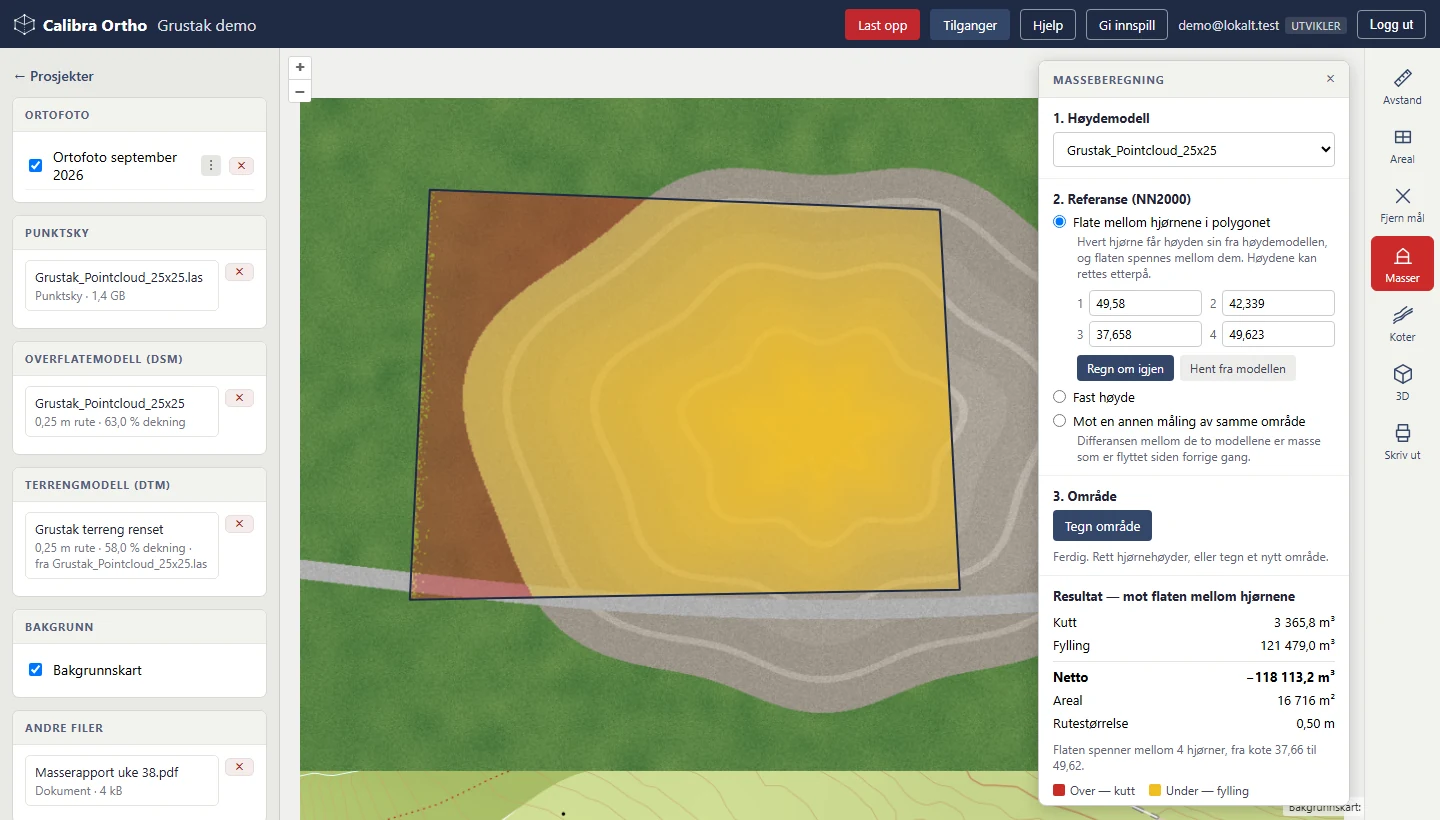
Task: Select the Avstand measuring tool
Action: pos(1402,87)
